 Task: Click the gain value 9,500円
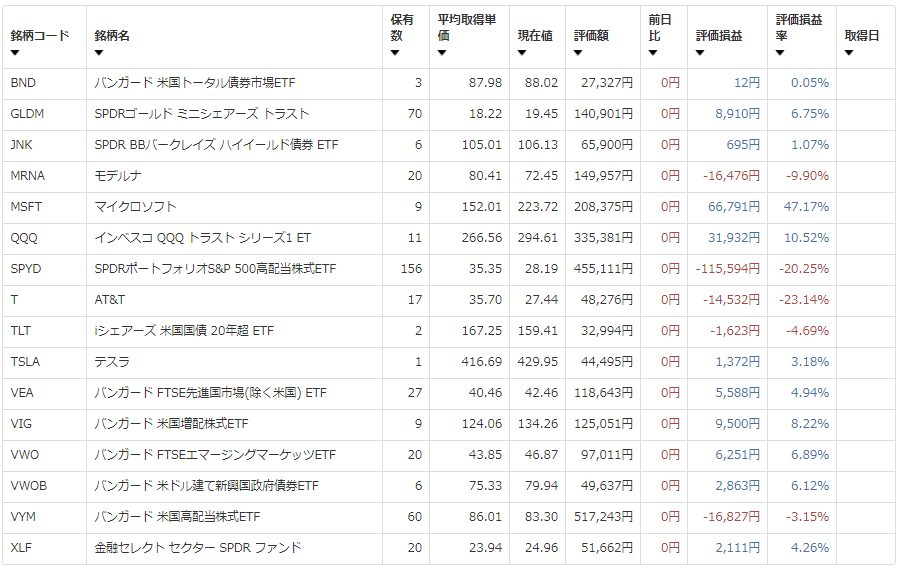coord(737,425)
